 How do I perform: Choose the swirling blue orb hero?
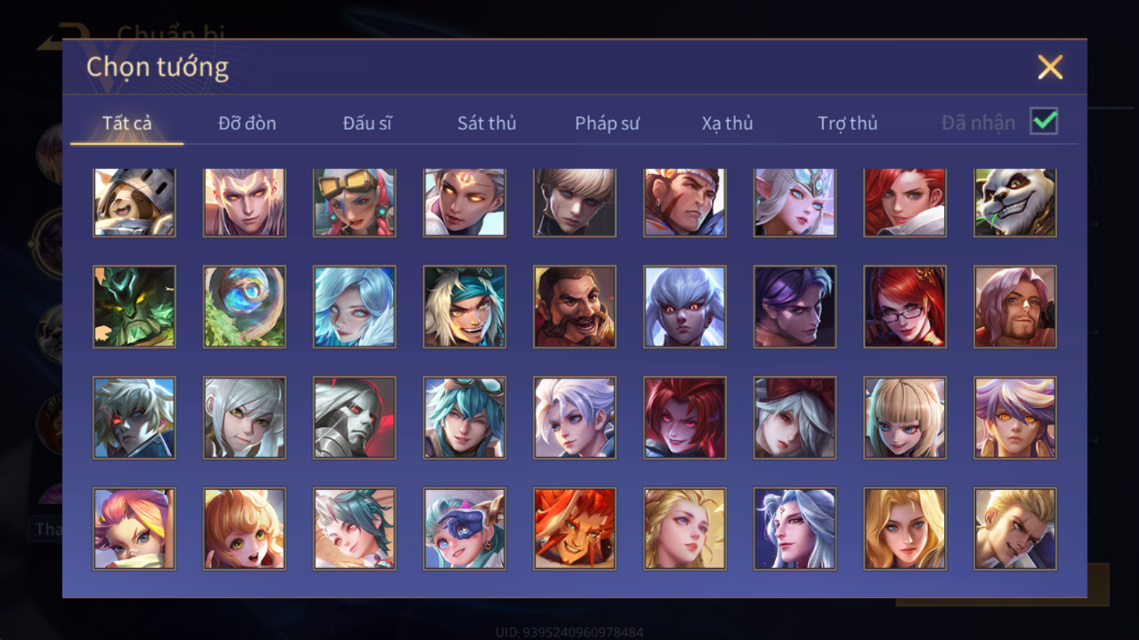[244, 307]
